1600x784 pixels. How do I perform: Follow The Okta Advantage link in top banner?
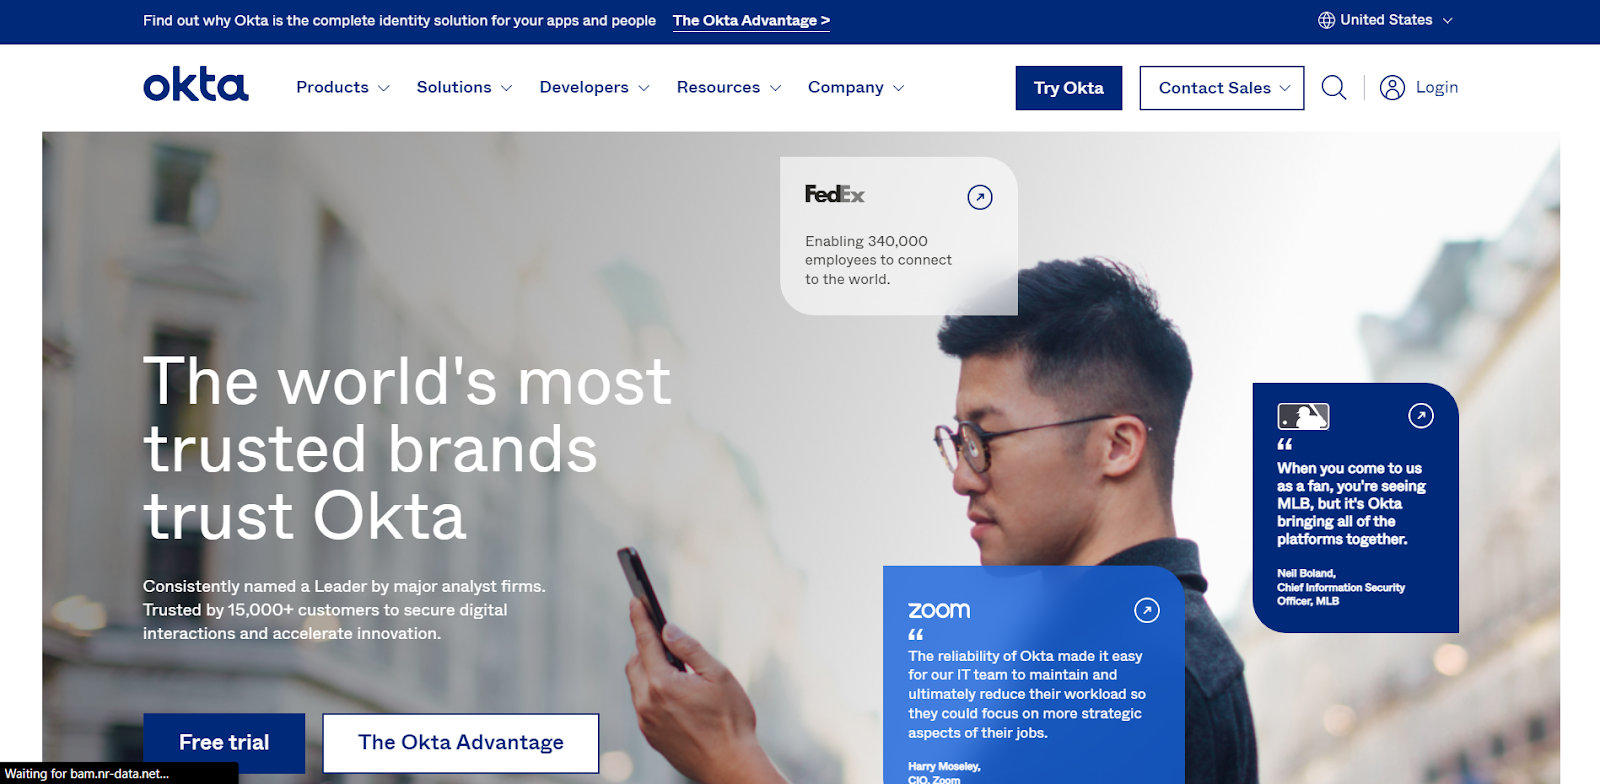tap(751, 21)
